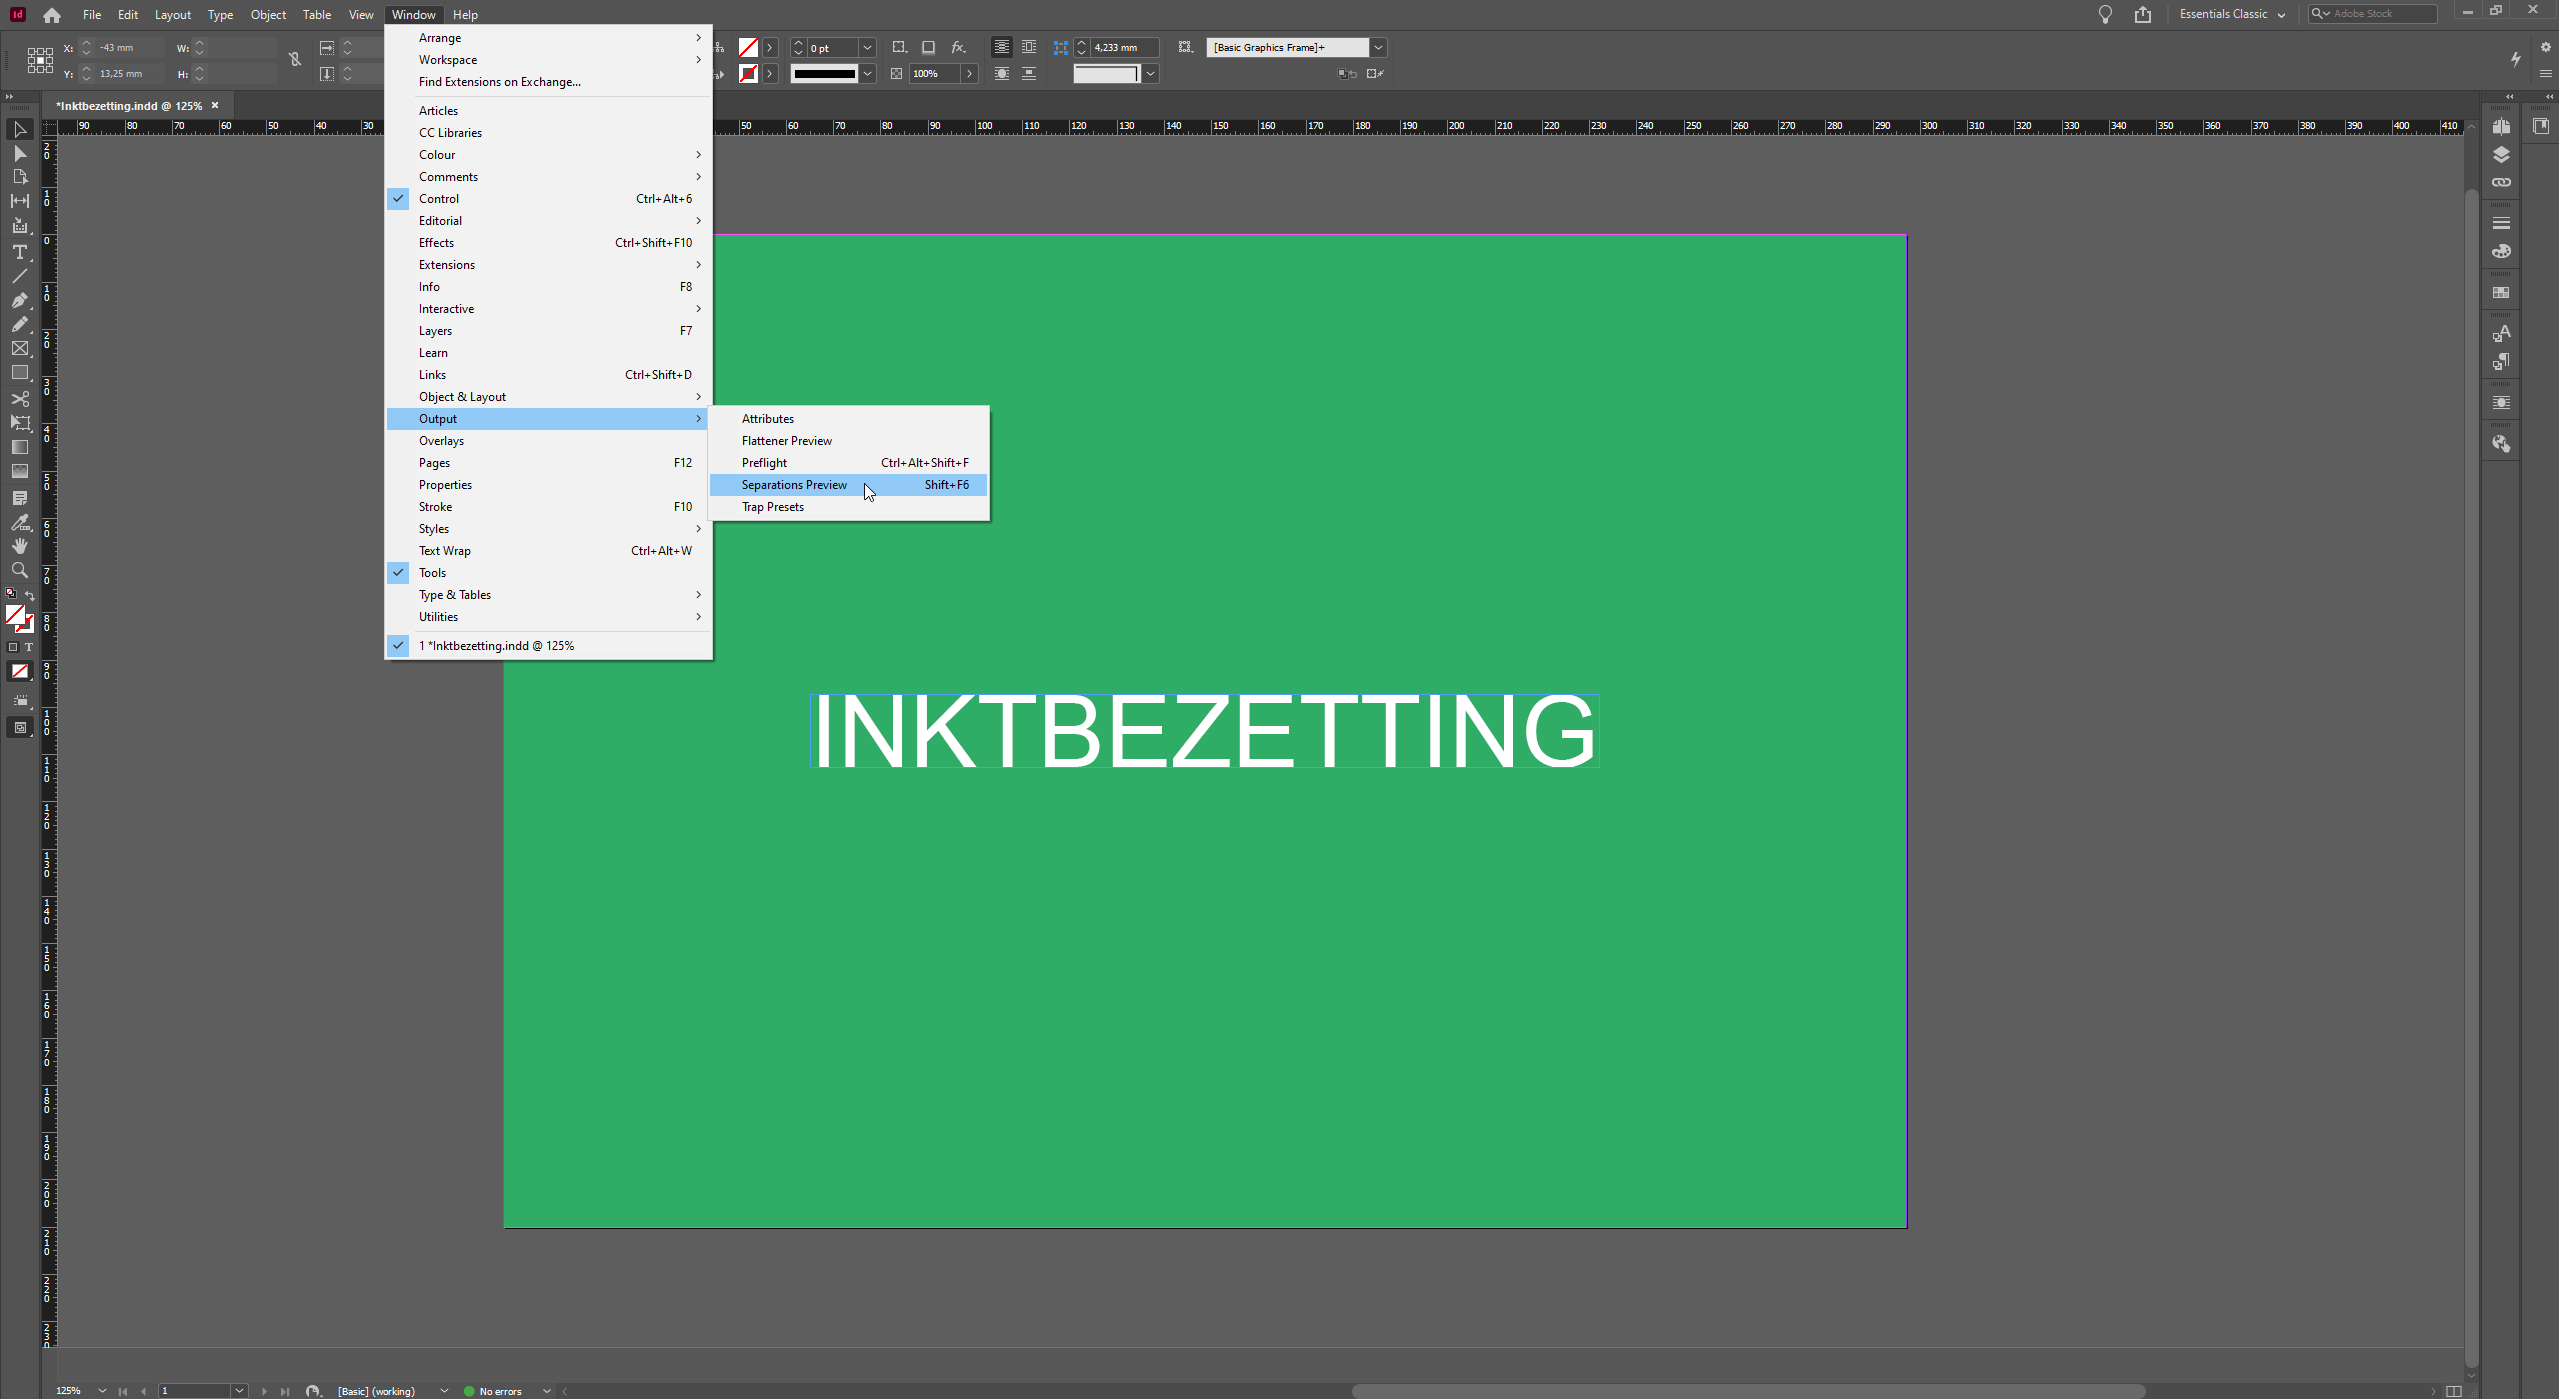
Task: Open the Layers panel icon
Action: coord(2501,155)
